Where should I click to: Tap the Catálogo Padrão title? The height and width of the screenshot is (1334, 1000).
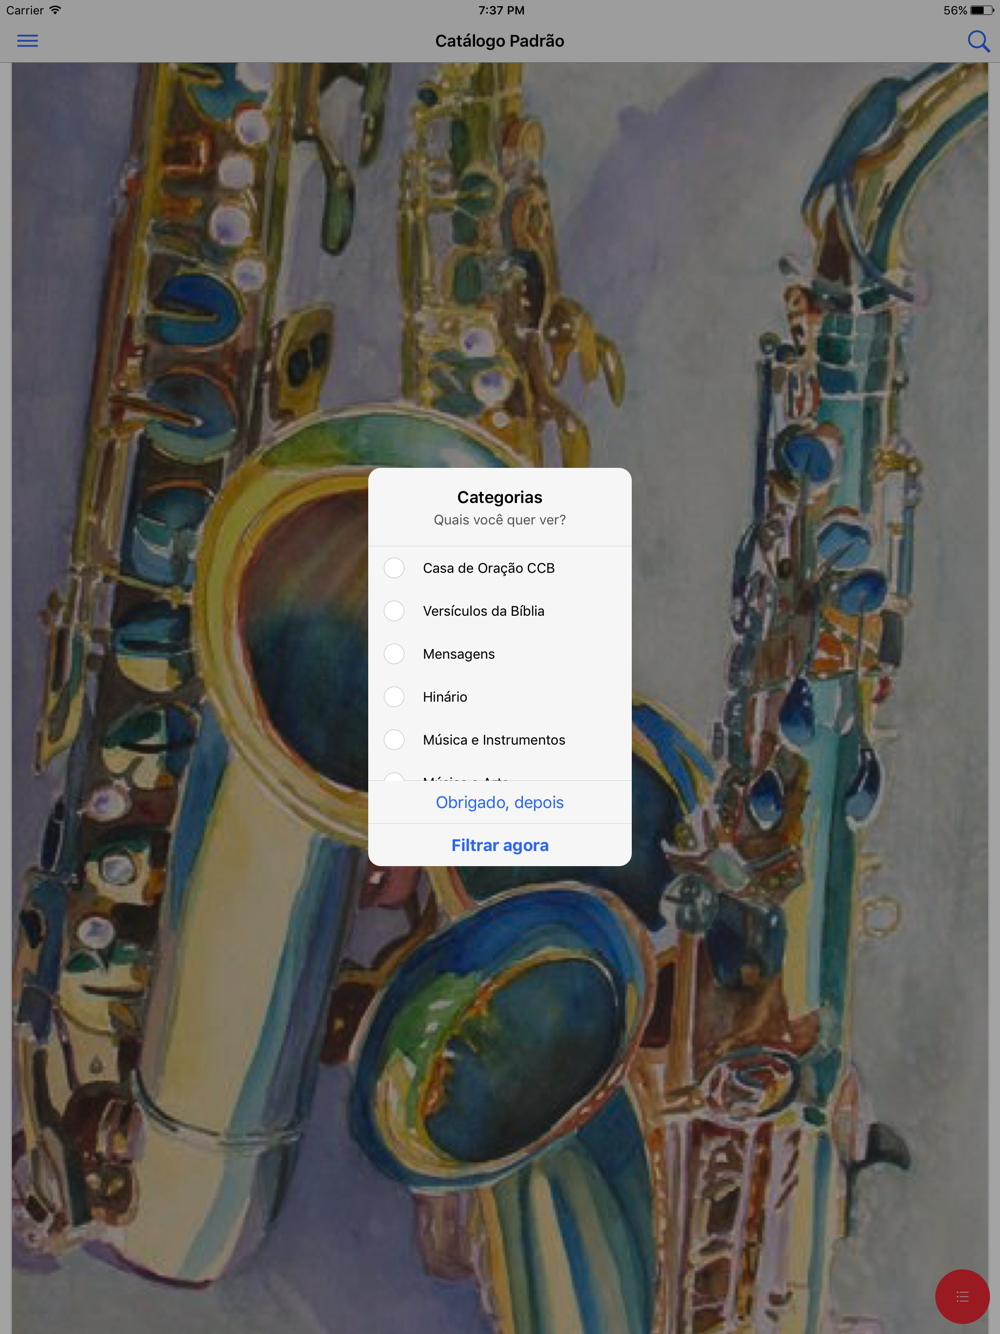pyautogui.click(x=500, y=41)
